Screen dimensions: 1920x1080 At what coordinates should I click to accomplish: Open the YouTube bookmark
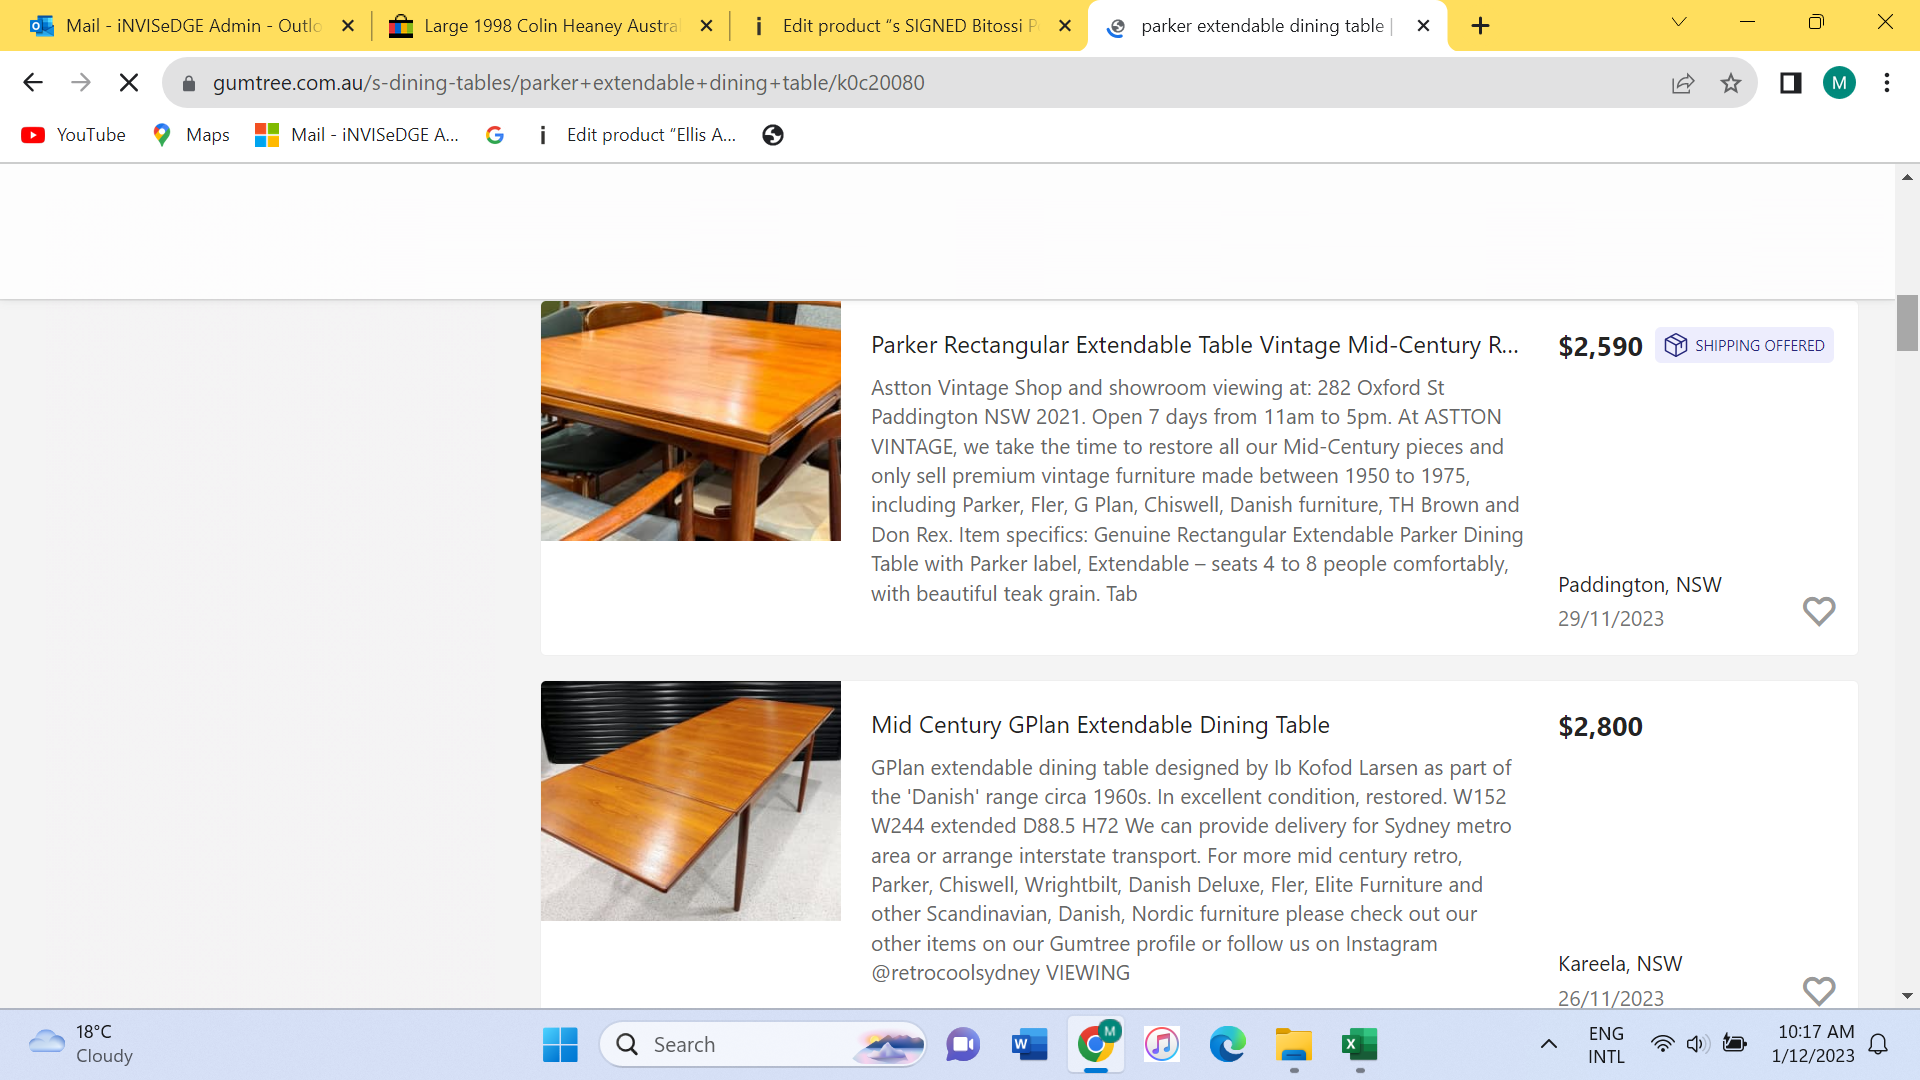74,135
